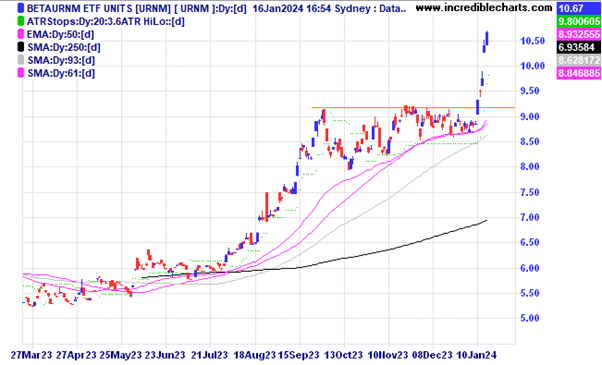Select the SMA:Dy:61:[d] legend label
Image resolution: width=602 pixels, height=365 pixels.
(x=61, y=73)
